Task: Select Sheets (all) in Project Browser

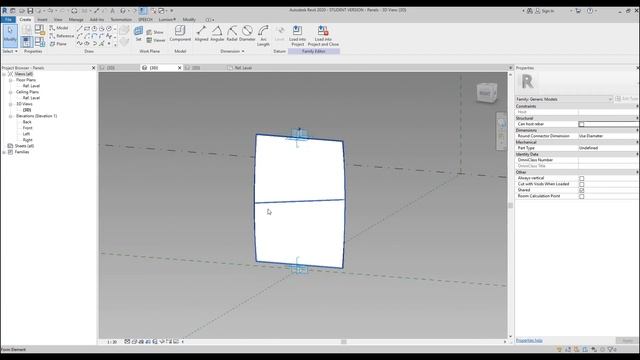Action: click(x=24, y=146)
